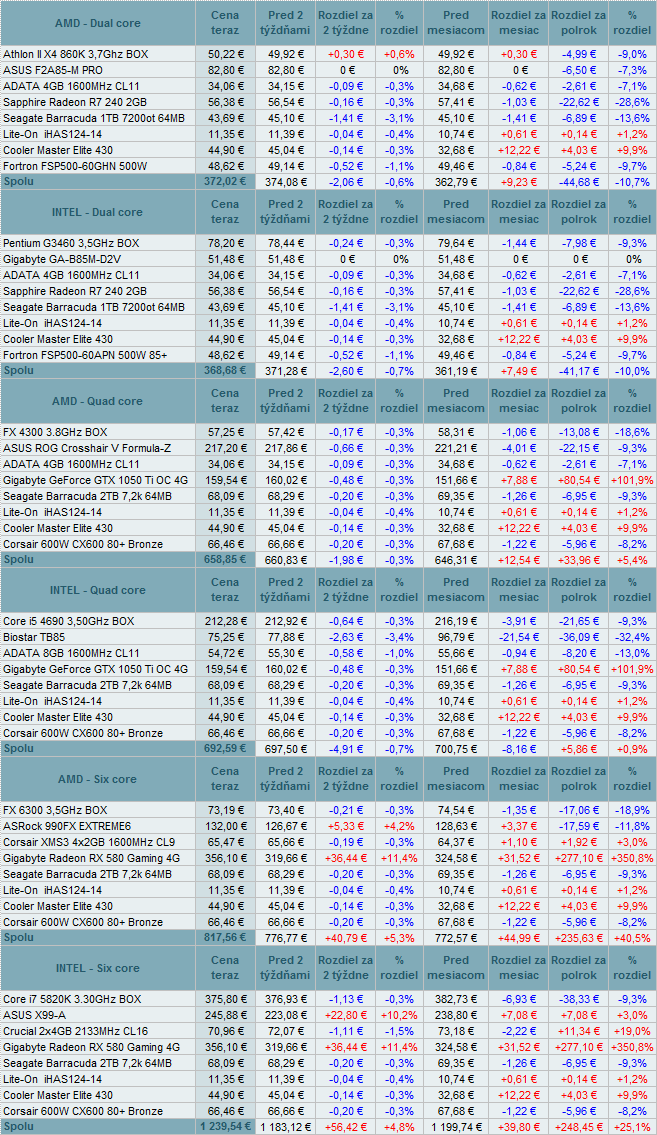Image resolution: width=657 pixels, height=1135 pixels.
Task: Select the Fortron FSP500-60APN 500W 85+ entry
Action: point(85,355)
